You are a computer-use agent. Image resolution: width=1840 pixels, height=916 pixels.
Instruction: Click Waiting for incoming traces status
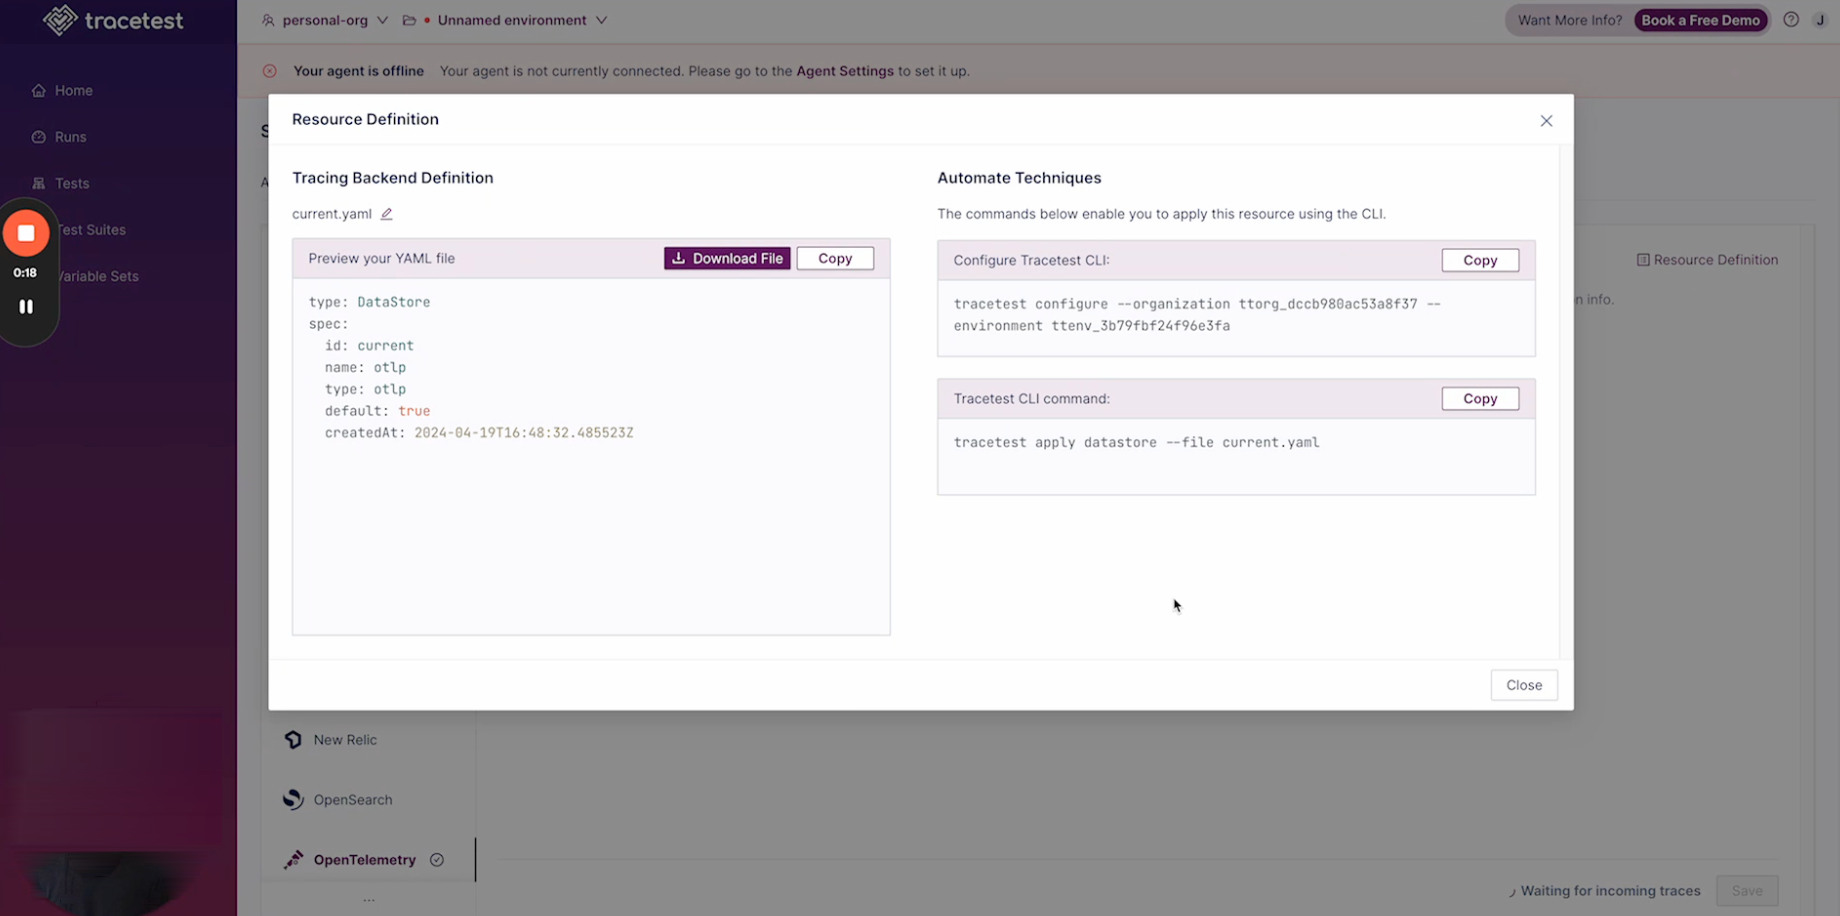click(1604, 891)
